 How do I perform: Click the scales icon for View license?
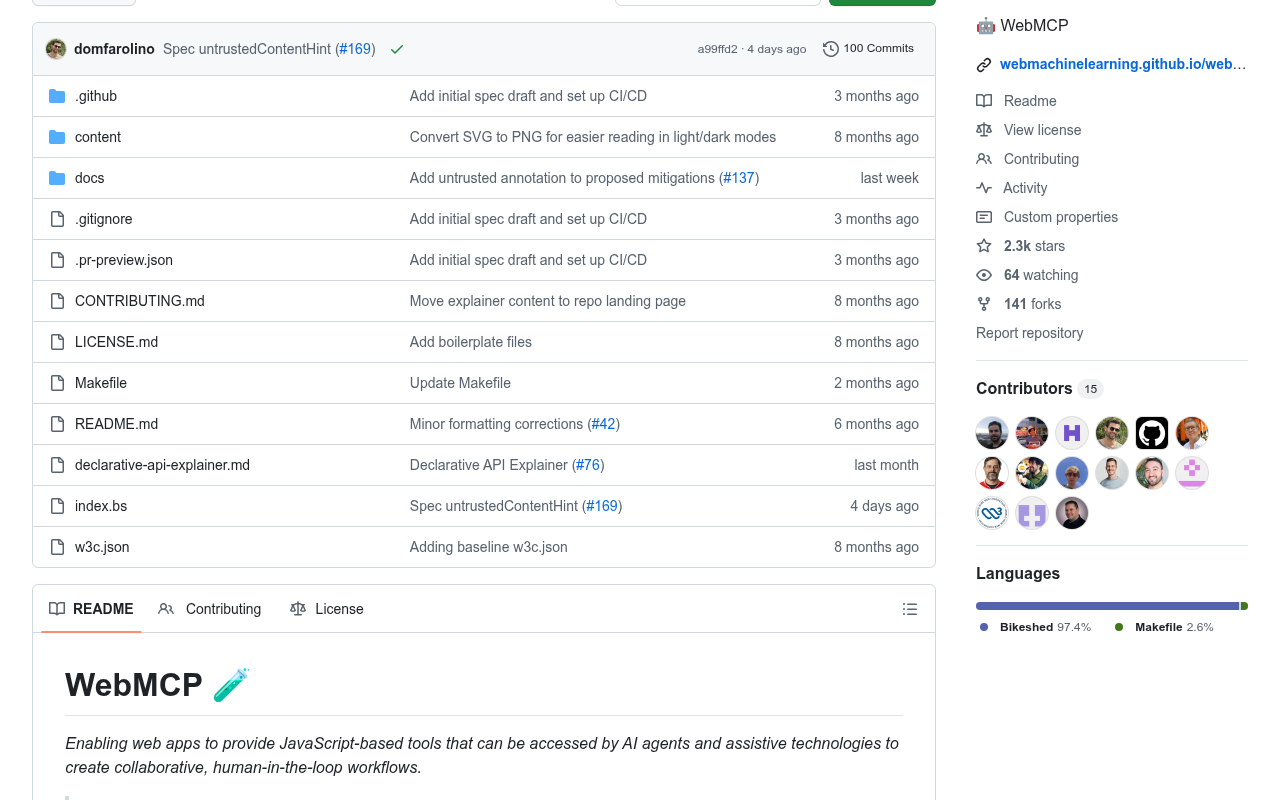[x=984, y=129]
